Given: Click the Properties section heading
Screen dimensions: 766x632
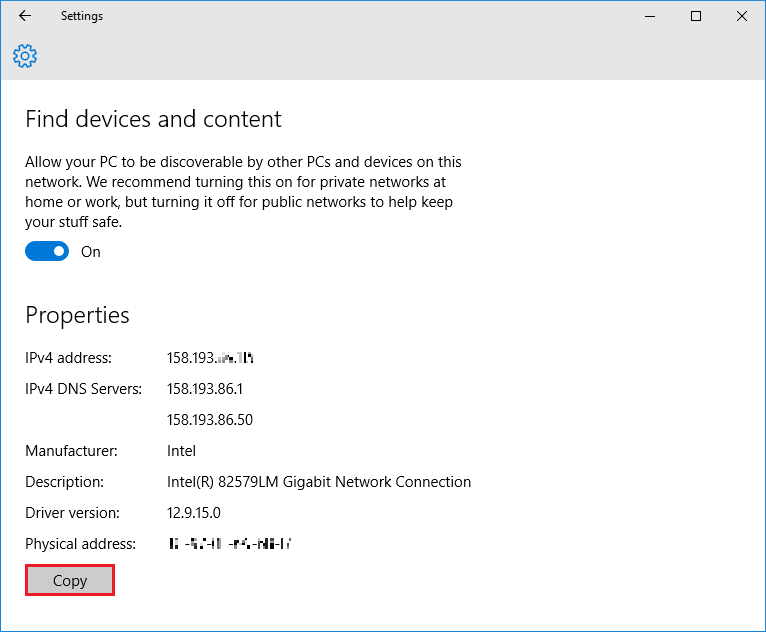Looking at the screenshot, I should click(x=77, y=315).
